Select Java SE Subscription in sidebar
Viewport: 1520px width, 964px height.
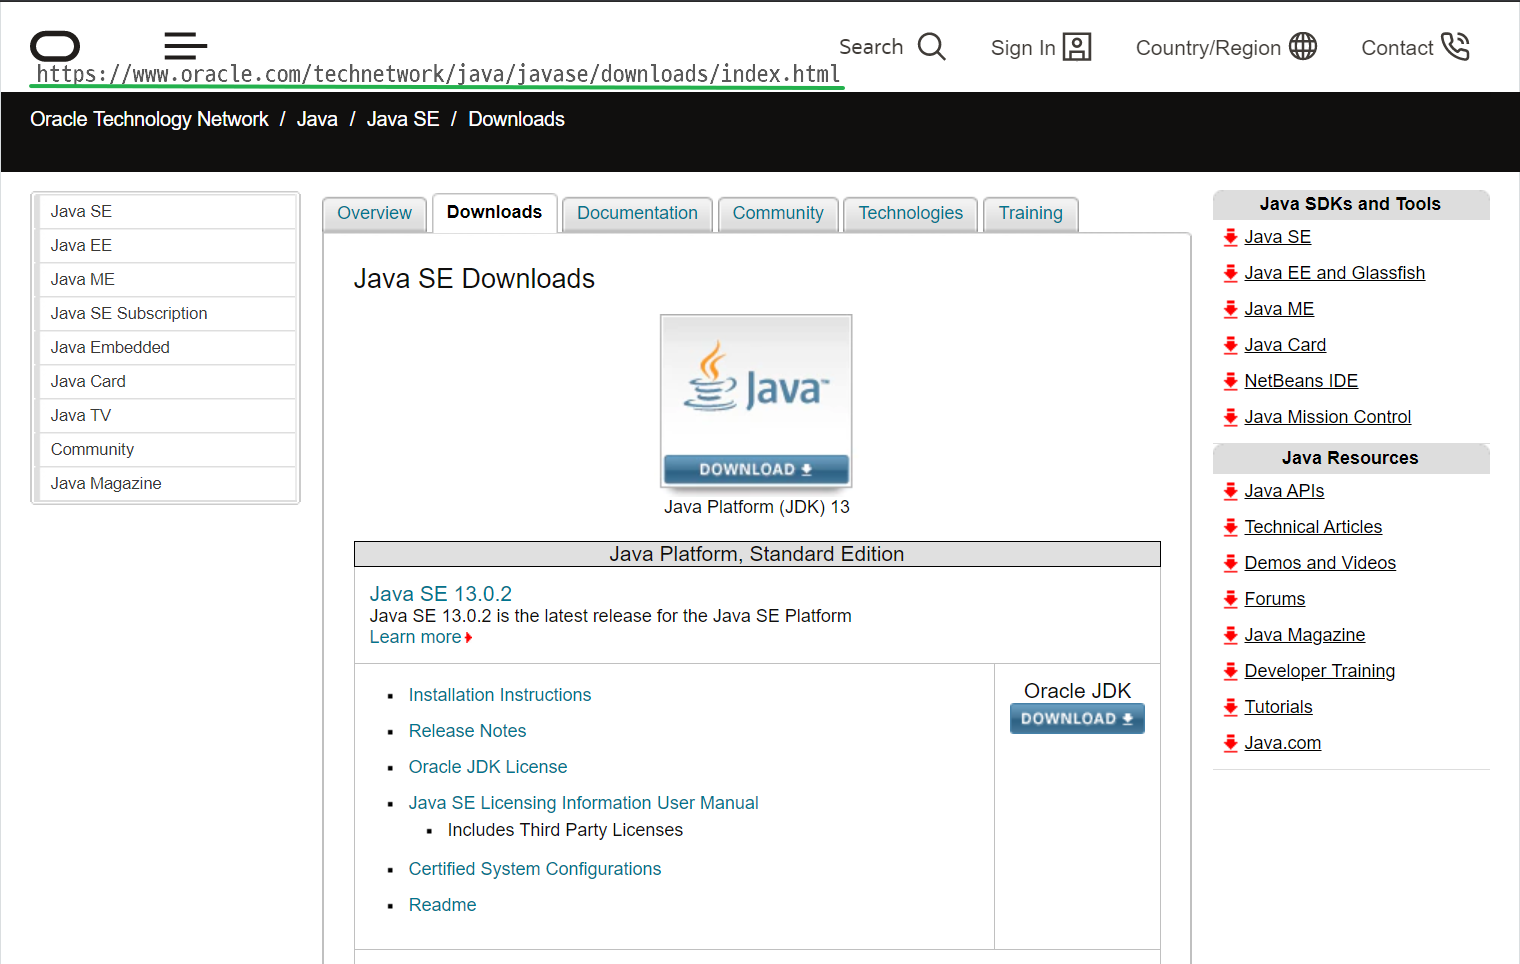click(166, 314)
